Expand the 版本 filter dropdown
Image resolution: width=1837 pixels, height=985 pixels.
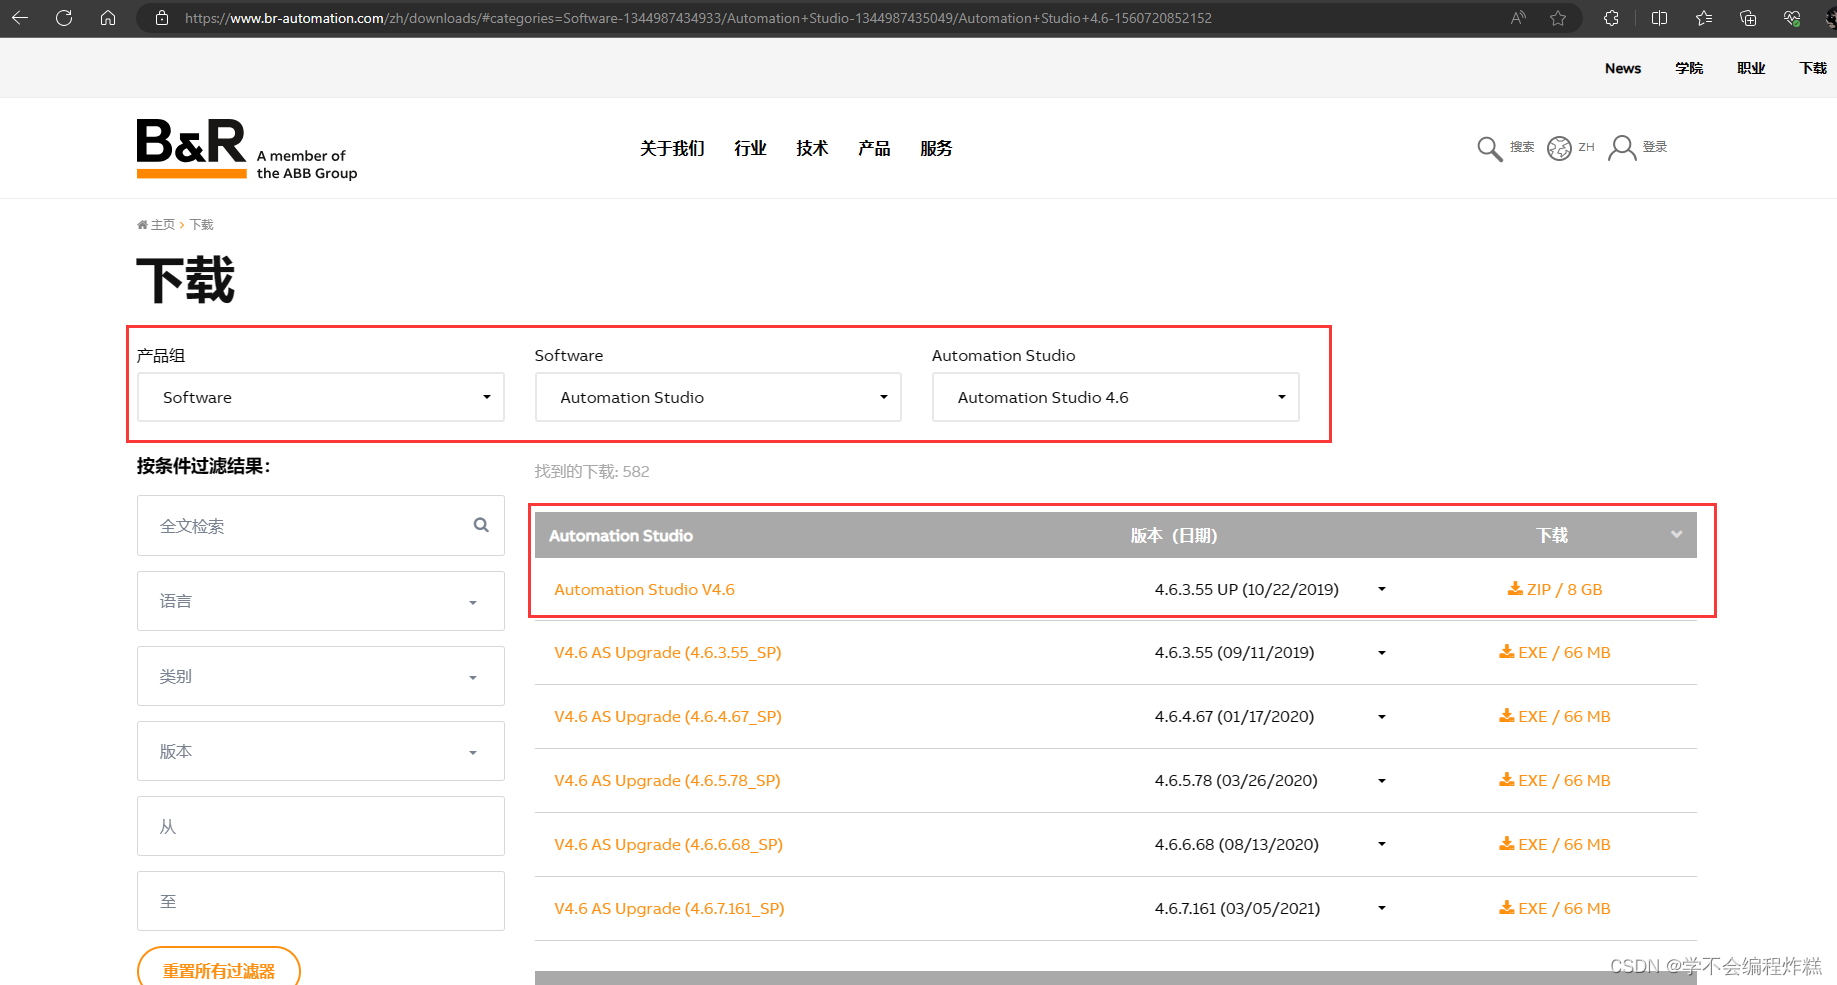(321, 751)
